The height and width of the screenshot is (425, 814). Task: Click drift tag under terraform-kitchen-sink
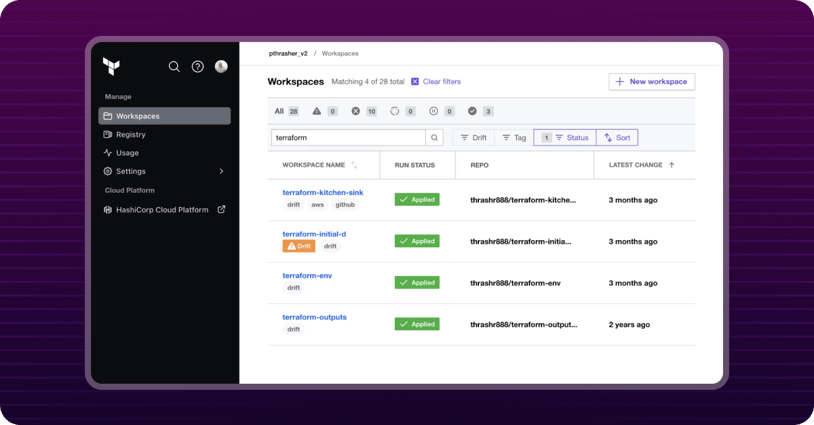(x=294, y=204)
